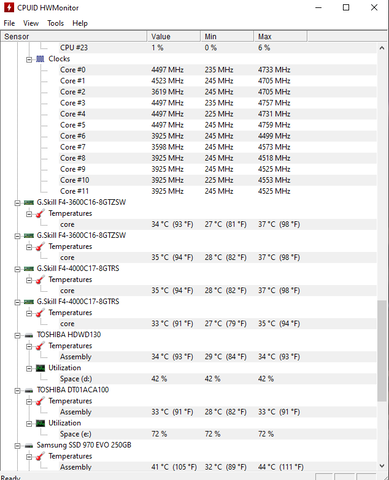Click the TOSHIBA HDWD130 drive icon
The width and height of the screenshot is (389, 480).
pyautogui.click(x=29, y=335)
